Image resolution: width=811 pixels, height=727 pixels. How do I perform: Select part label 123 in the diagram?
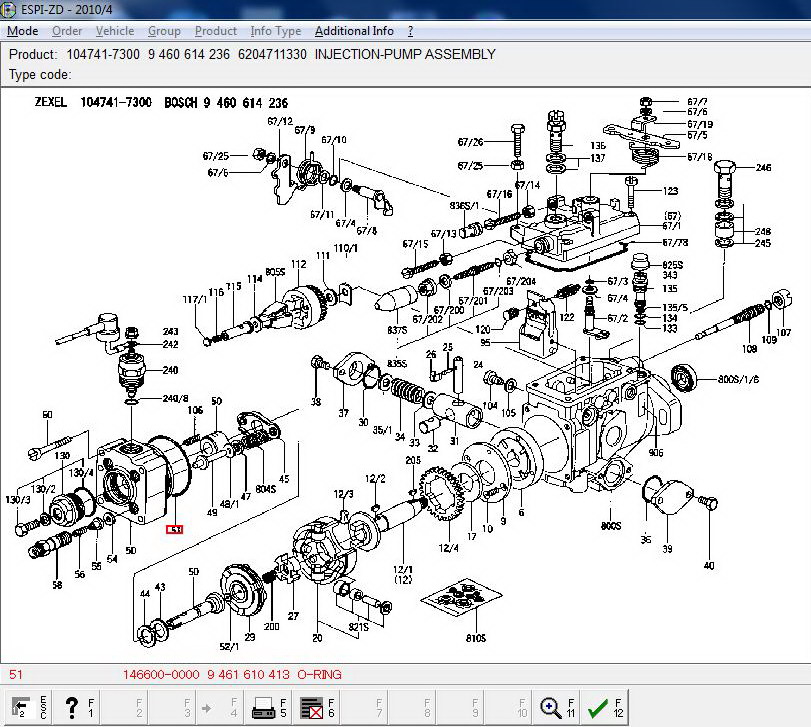[670, 191]
